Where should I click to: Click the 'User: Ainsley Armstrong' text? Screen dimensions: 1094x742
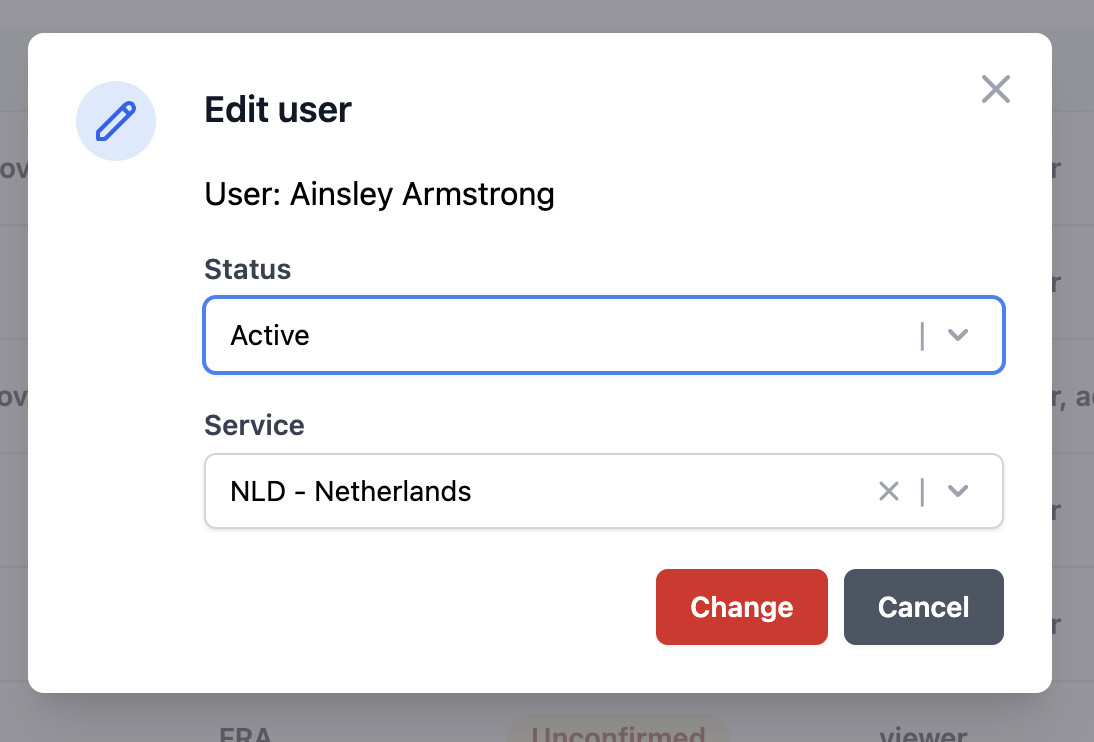coord(379,194)
